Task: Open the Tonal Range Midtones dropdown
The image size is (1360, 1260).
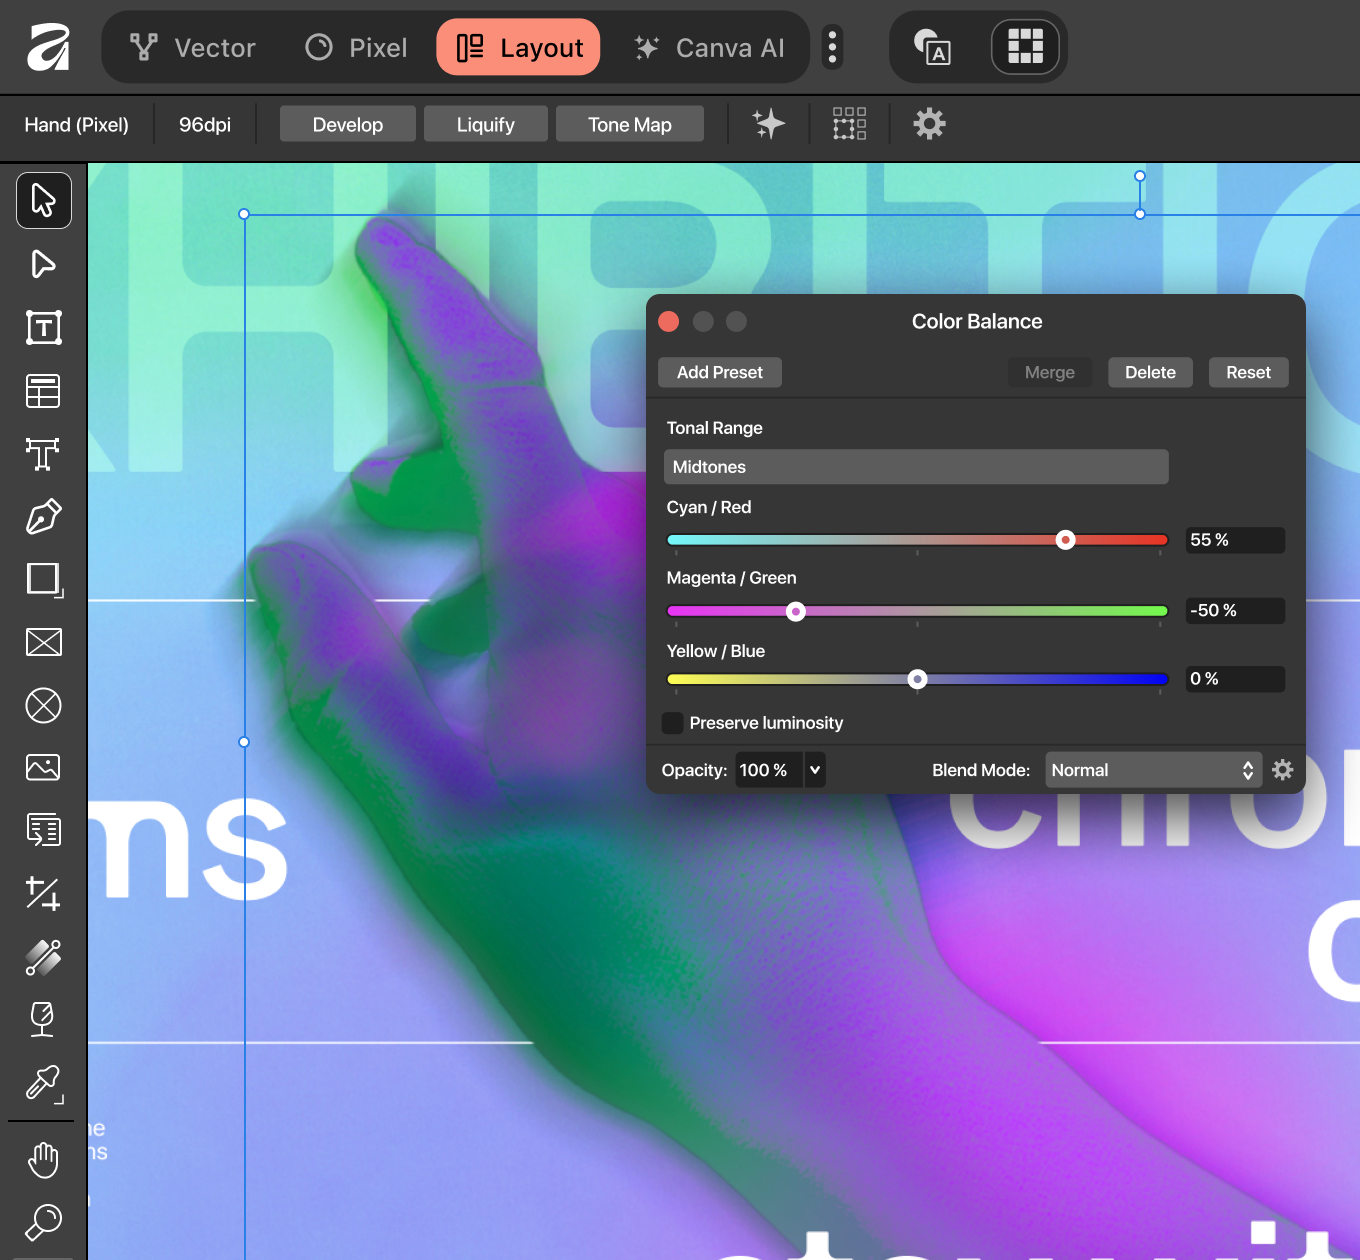Action: click(x=915, y=467)
